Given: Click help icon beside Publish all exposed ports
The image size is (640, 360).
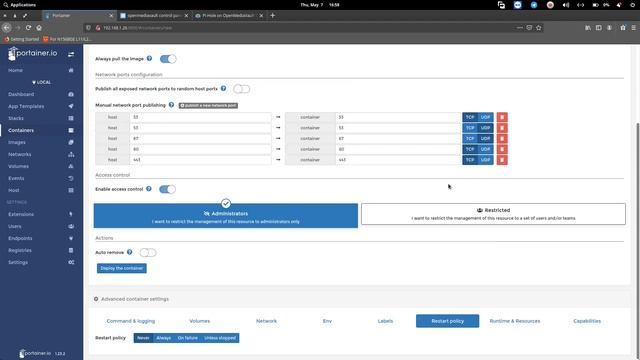Looking at the screenshot, I should [x=223, y=88].
